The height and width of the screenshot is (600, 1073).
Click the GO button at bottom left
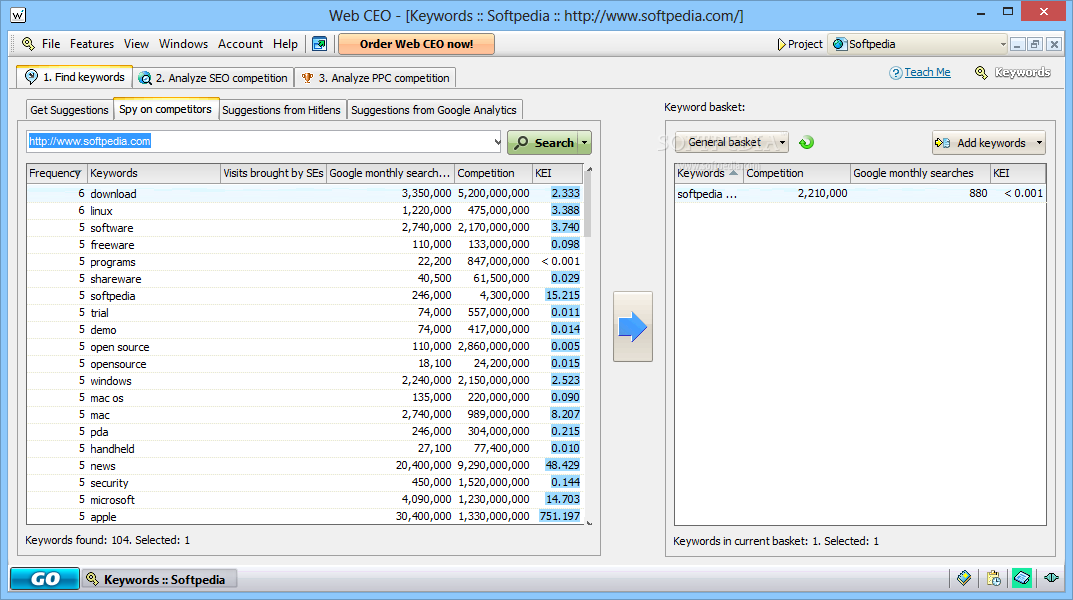pyautogui.click(x=44, y=579)
